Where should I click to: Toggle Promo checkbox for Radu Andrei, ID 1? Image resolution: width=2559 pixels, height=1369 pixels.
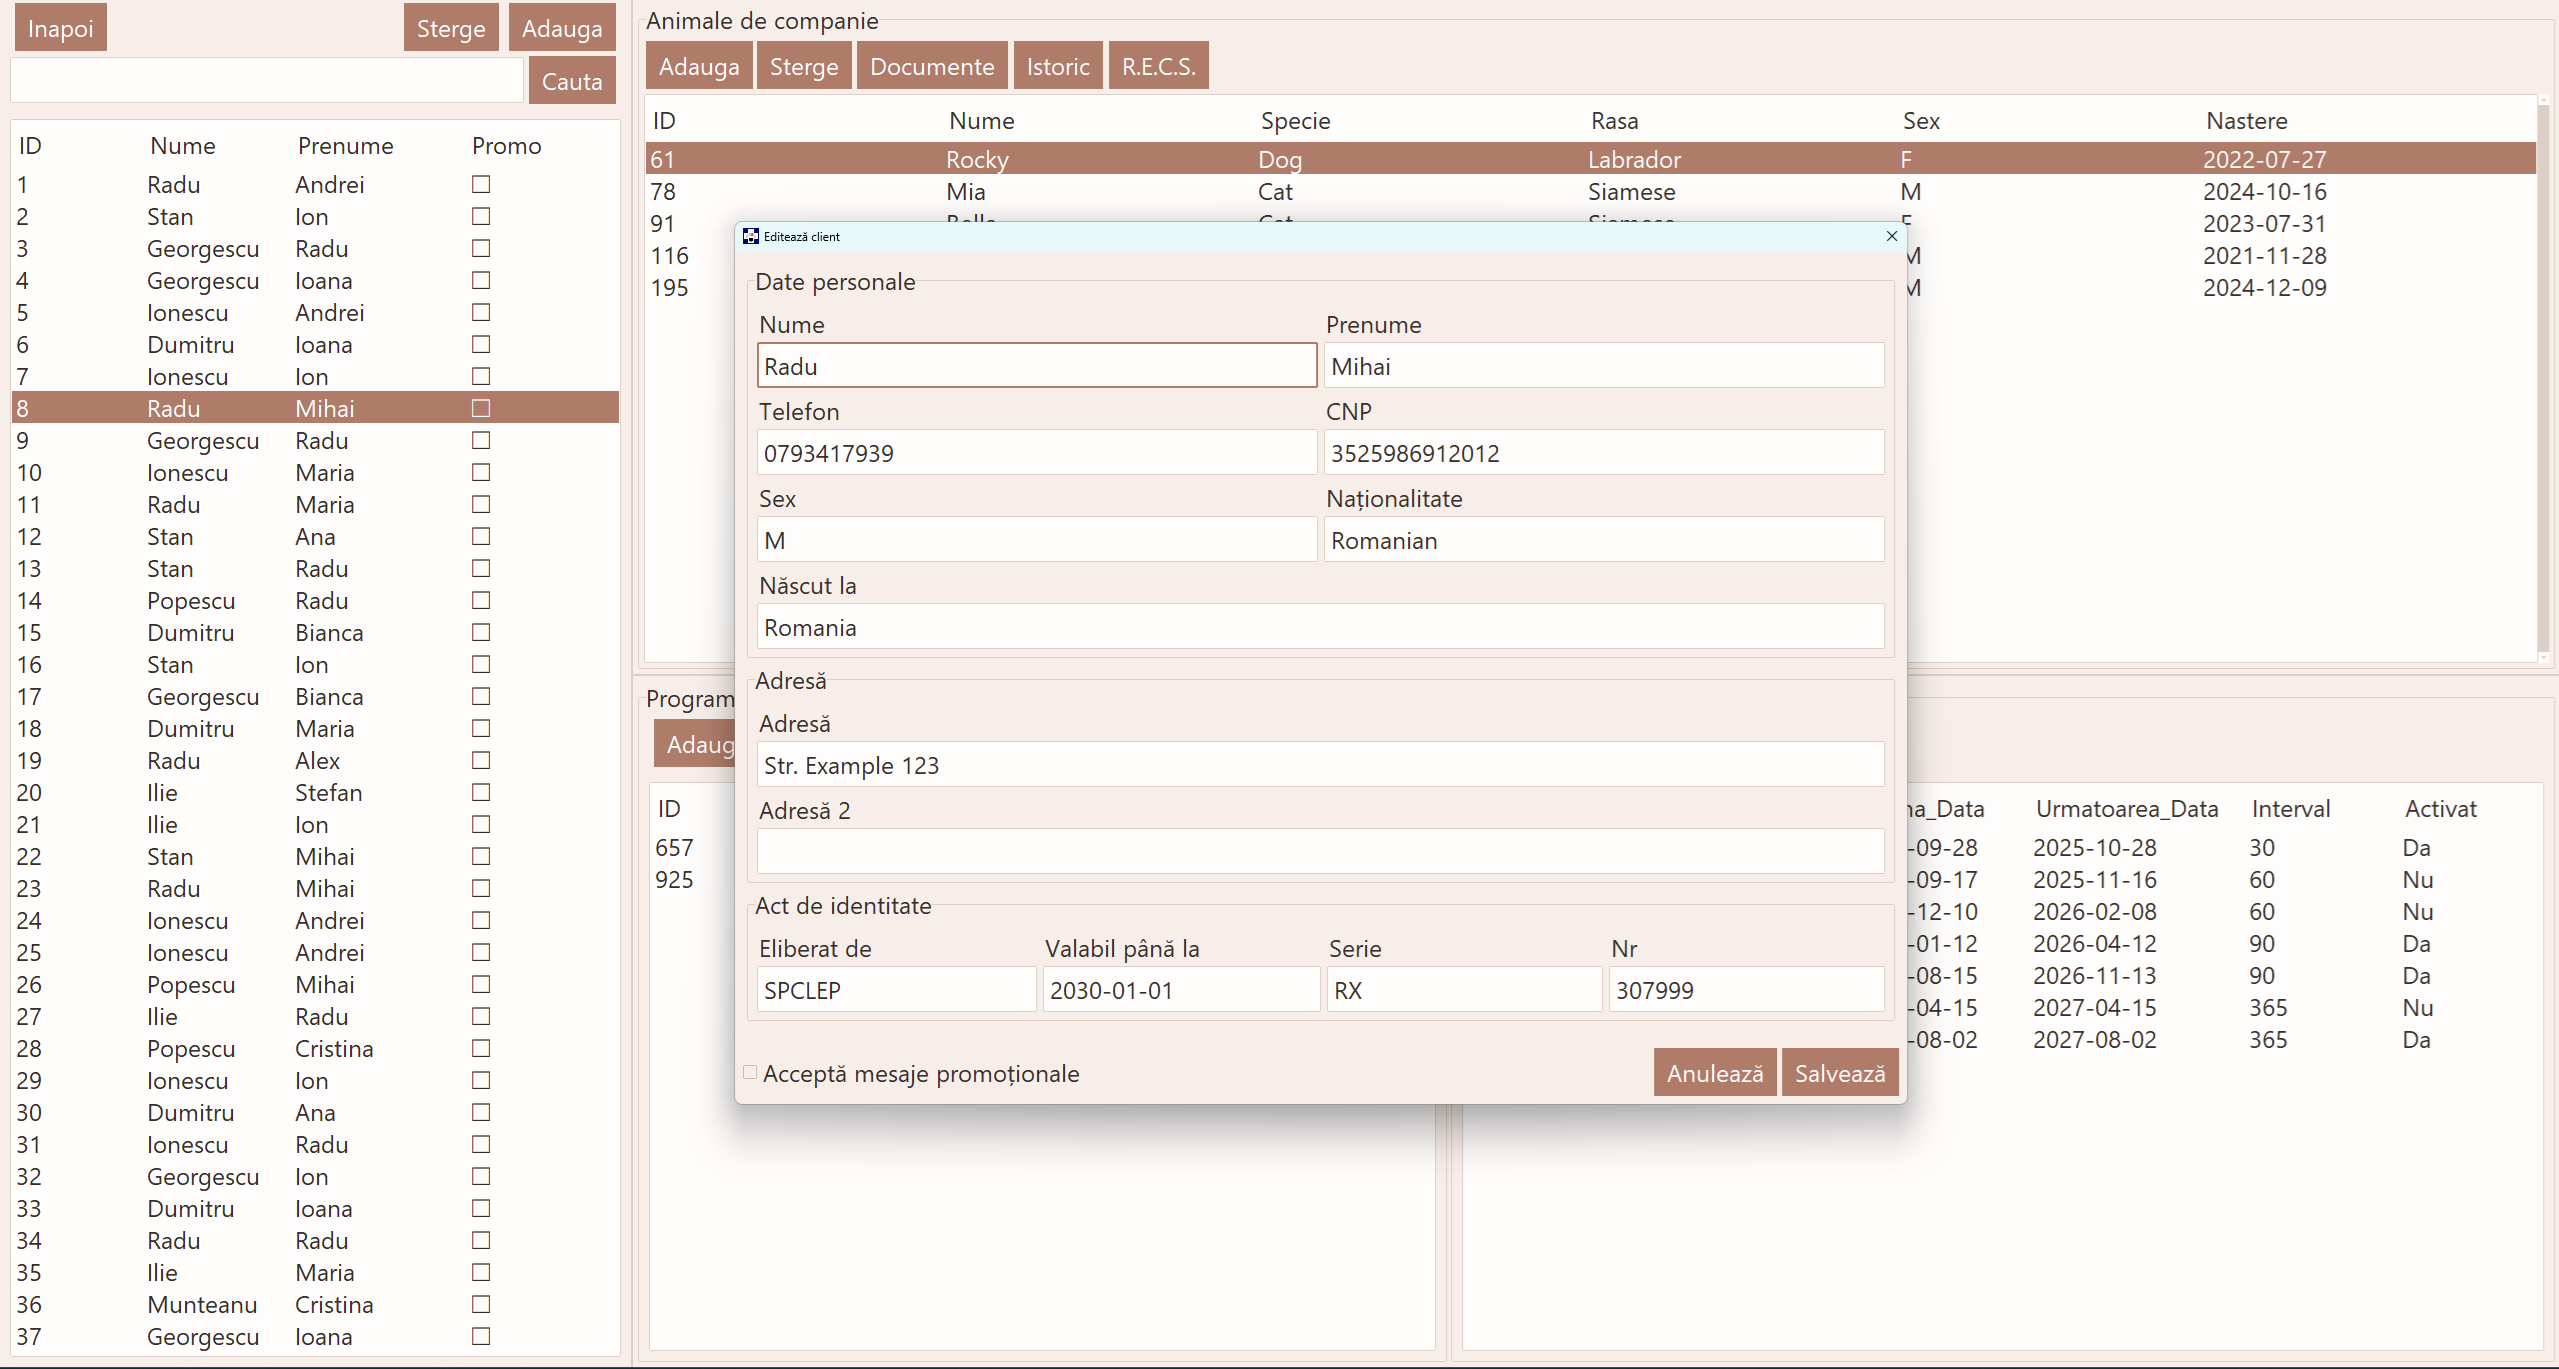click(x=481, y=184)
